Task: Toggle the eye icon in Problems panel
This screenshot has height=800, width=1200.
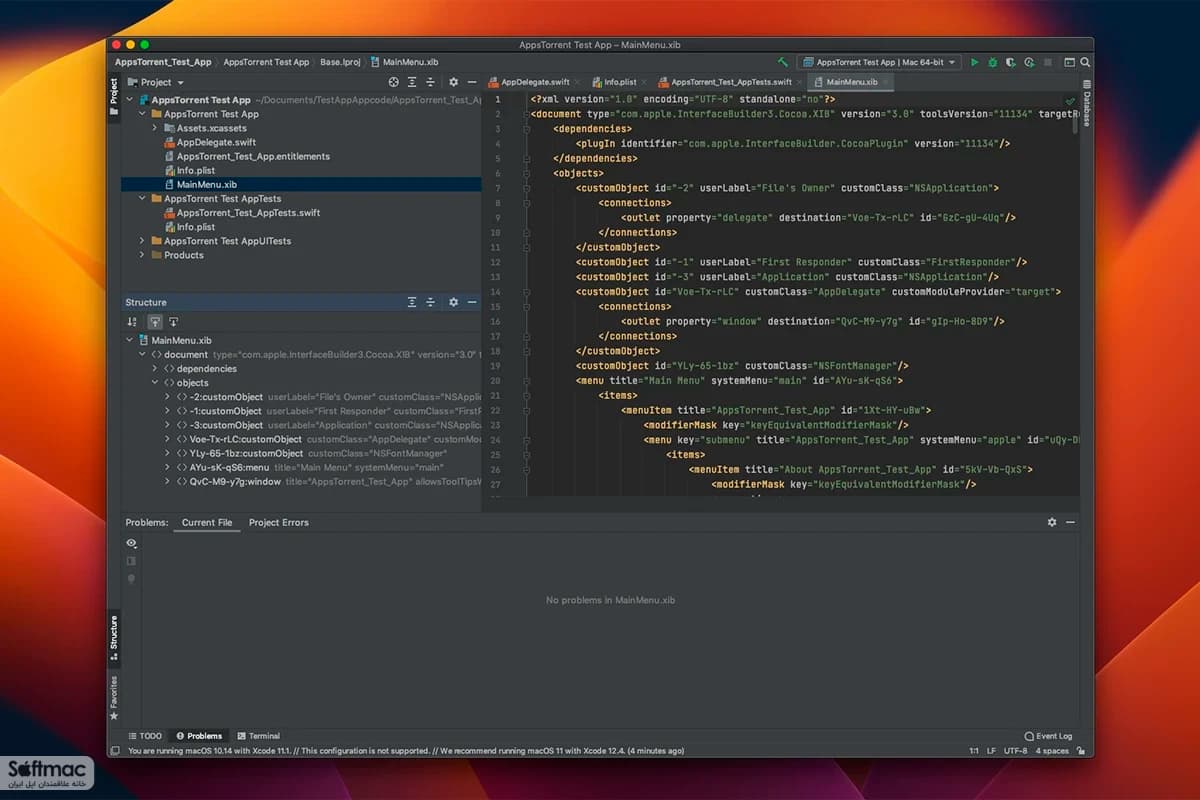Action: (131, 543)
